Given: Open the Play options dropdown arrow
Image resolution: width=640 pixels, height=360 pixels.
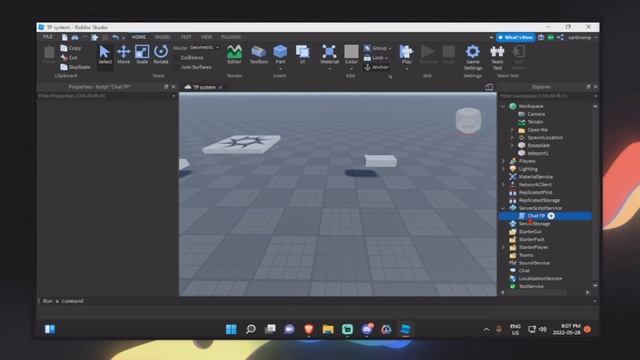Looking at the screenshot, I should tap(407, 69).
